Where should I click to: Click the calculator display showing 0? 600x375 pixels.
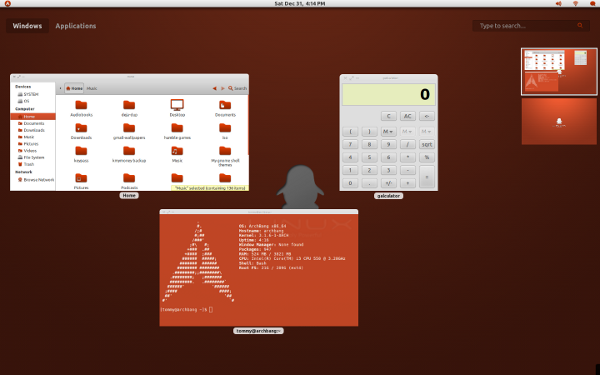point(389,95)
